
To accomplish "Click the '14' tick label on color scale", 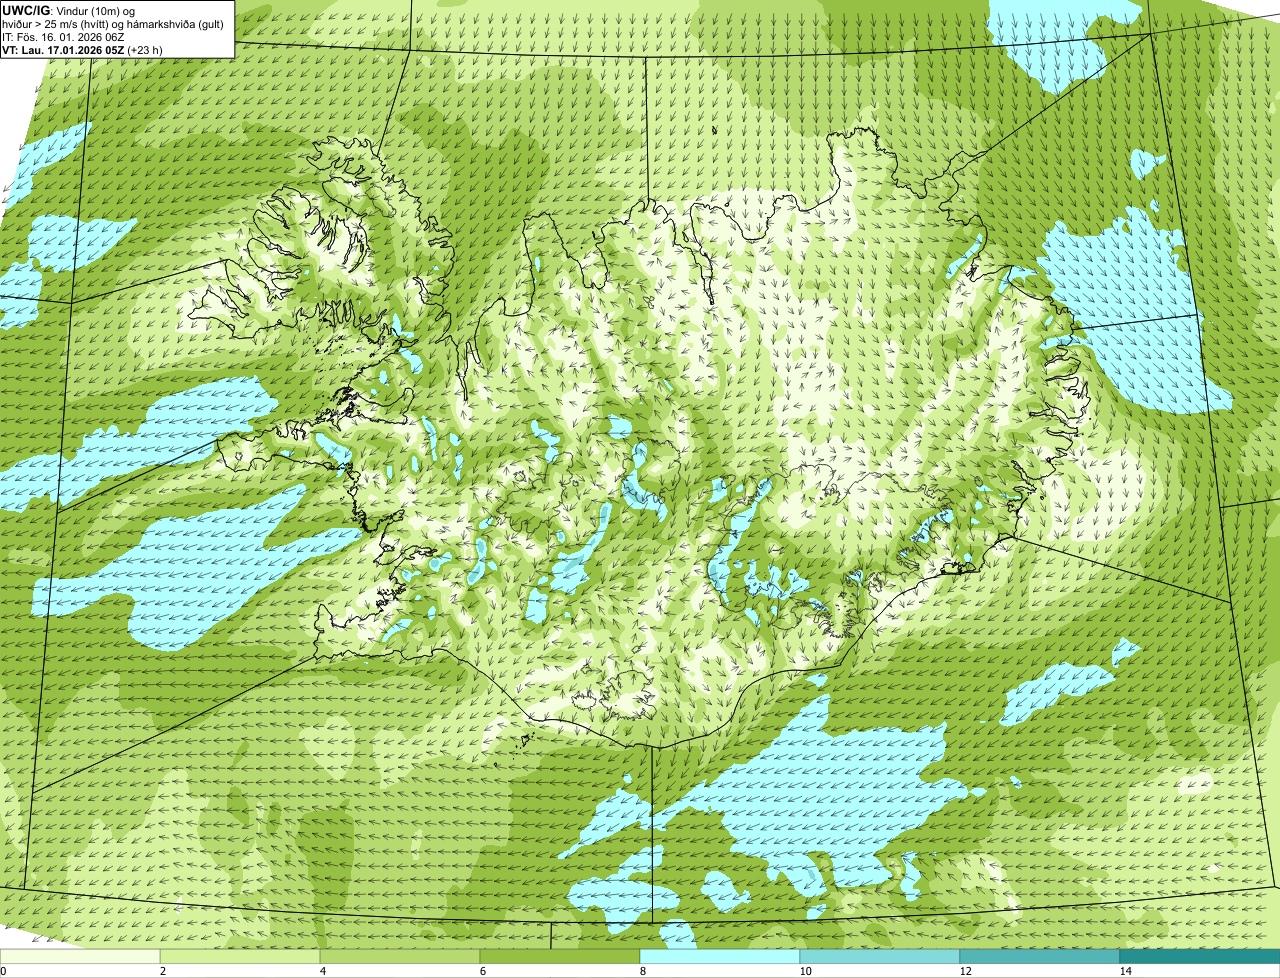I will (1125, 971).
